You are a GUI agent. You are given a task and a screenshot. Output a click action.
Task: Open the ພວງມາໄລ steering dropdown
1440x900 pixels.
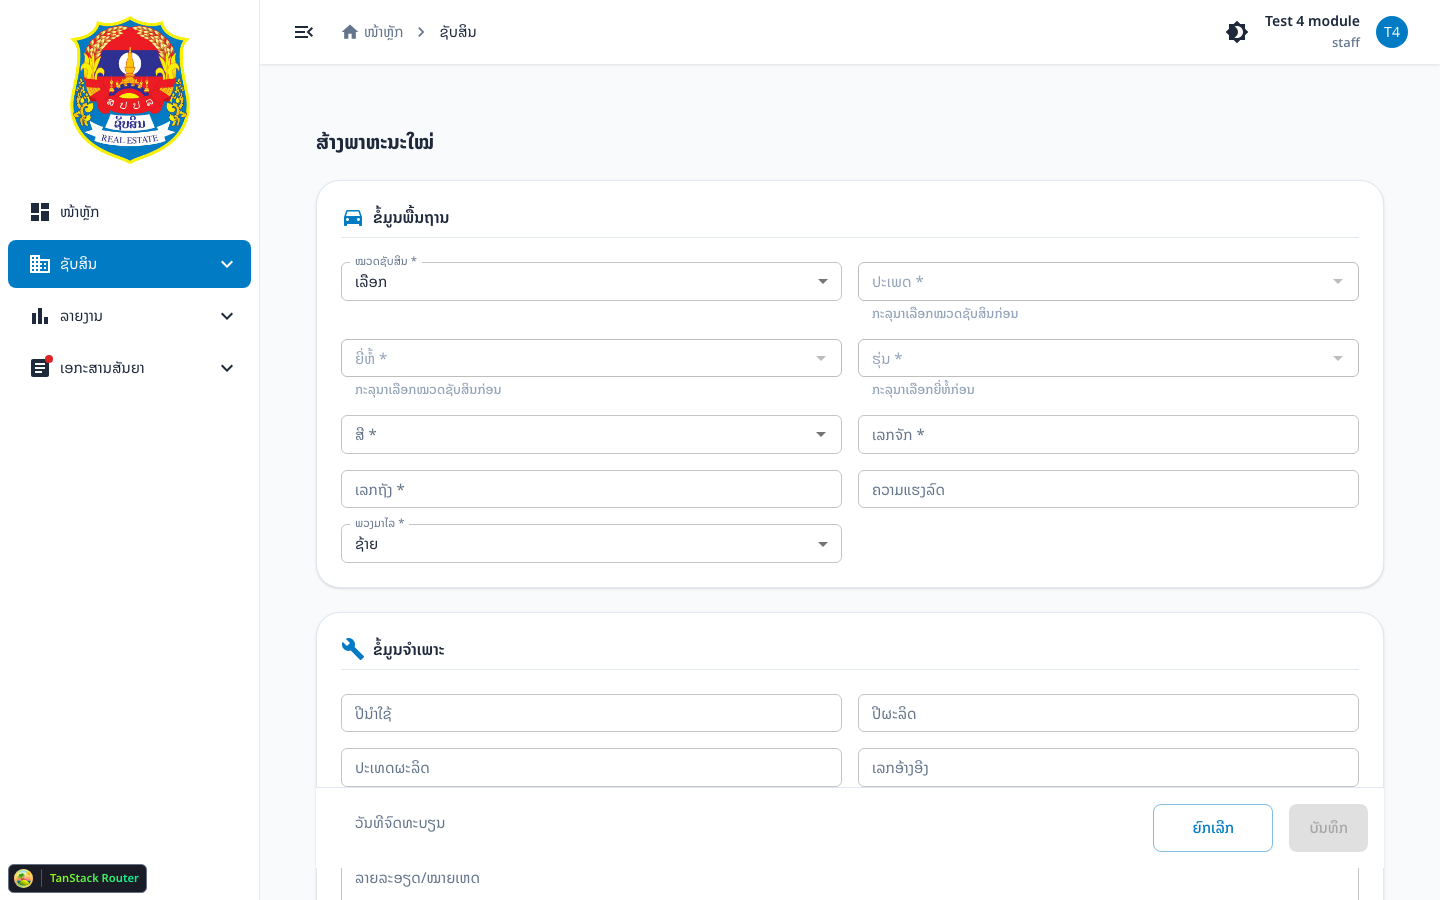point(591,544)
